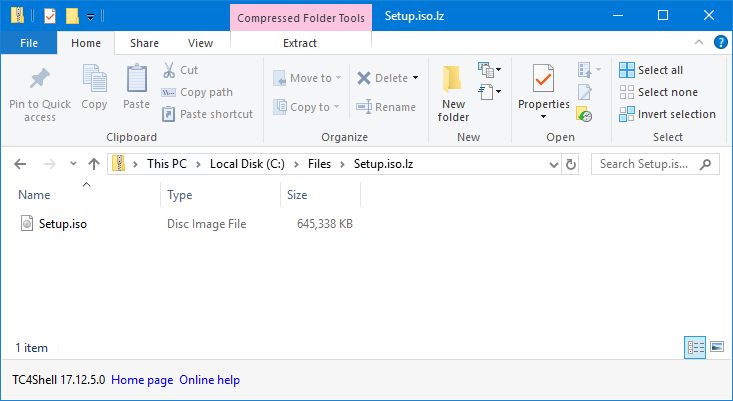This screenshot has width=733, height=401.
Task: Click Select none
Action: tap(658, 92)
